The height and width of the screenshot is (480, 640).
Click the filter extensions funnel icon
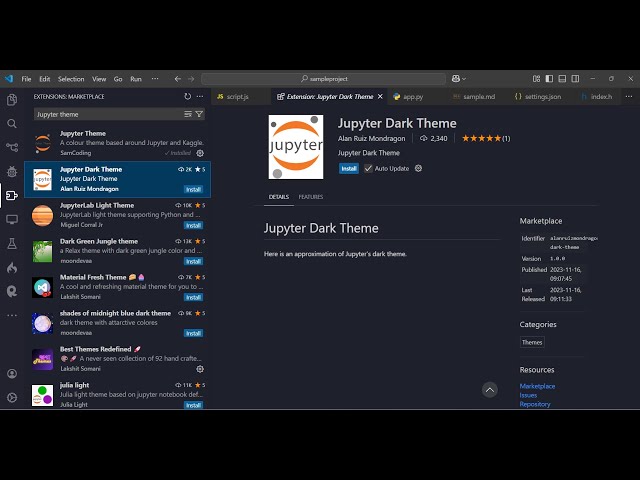coord(199,114)
